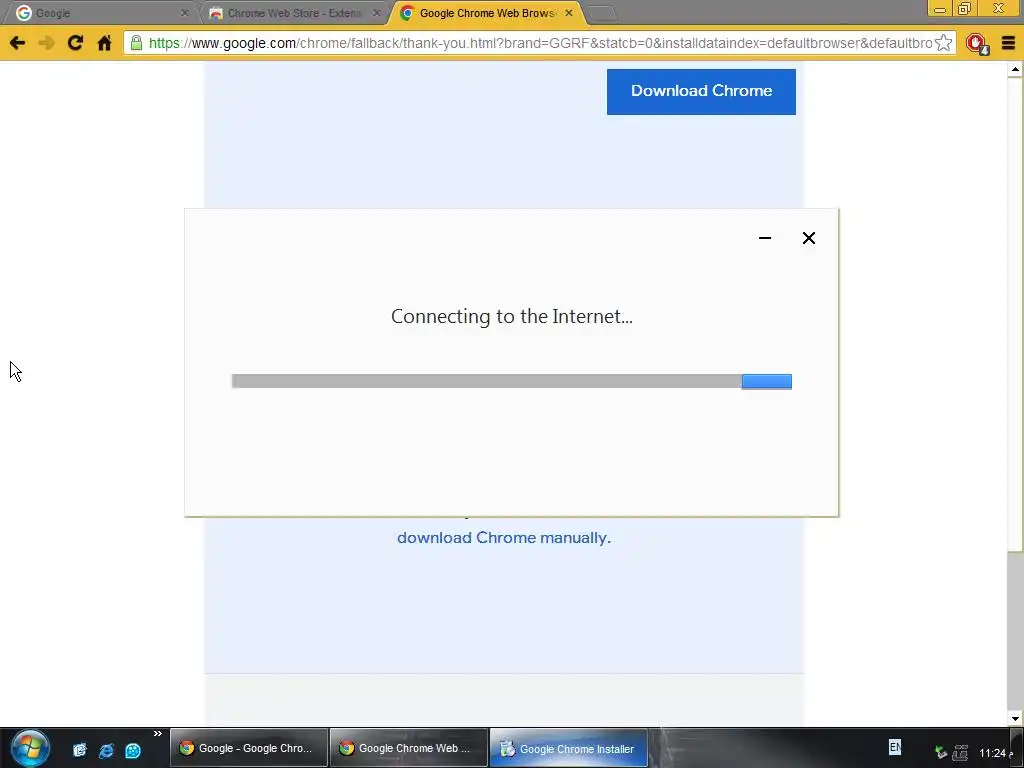
Task: Select the Google Chrome Web Browser tab
Action: [487, 13]
